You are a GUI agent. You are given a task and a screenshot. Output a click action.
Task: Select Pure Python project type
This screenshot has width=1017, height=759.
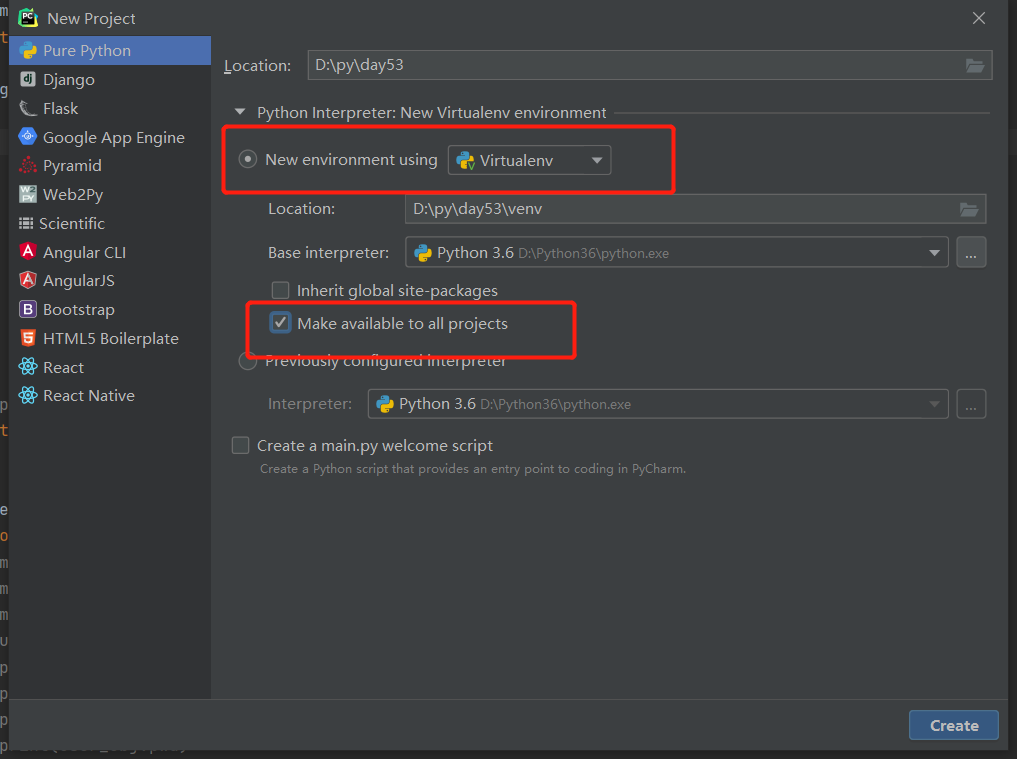pyautogui.click(x=87, y=50)
